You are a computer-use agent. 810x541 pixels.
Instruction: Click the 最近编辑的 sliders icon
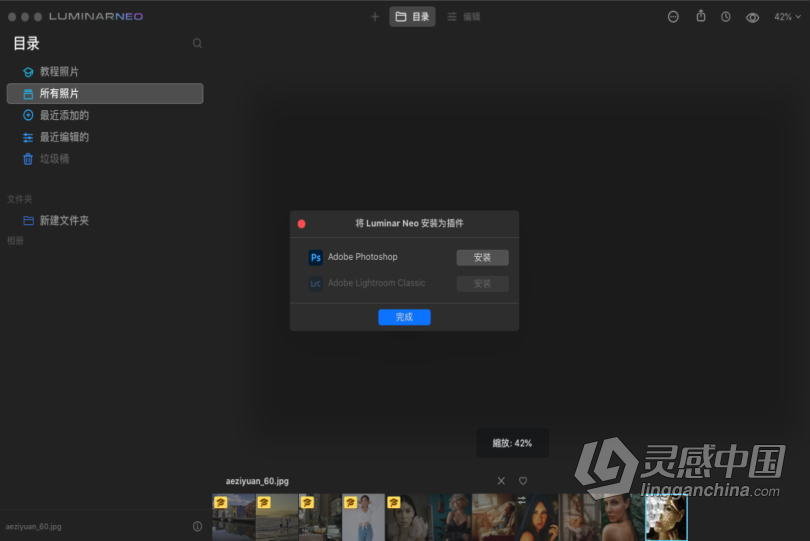pyautogui.click(x=28, y=137)
